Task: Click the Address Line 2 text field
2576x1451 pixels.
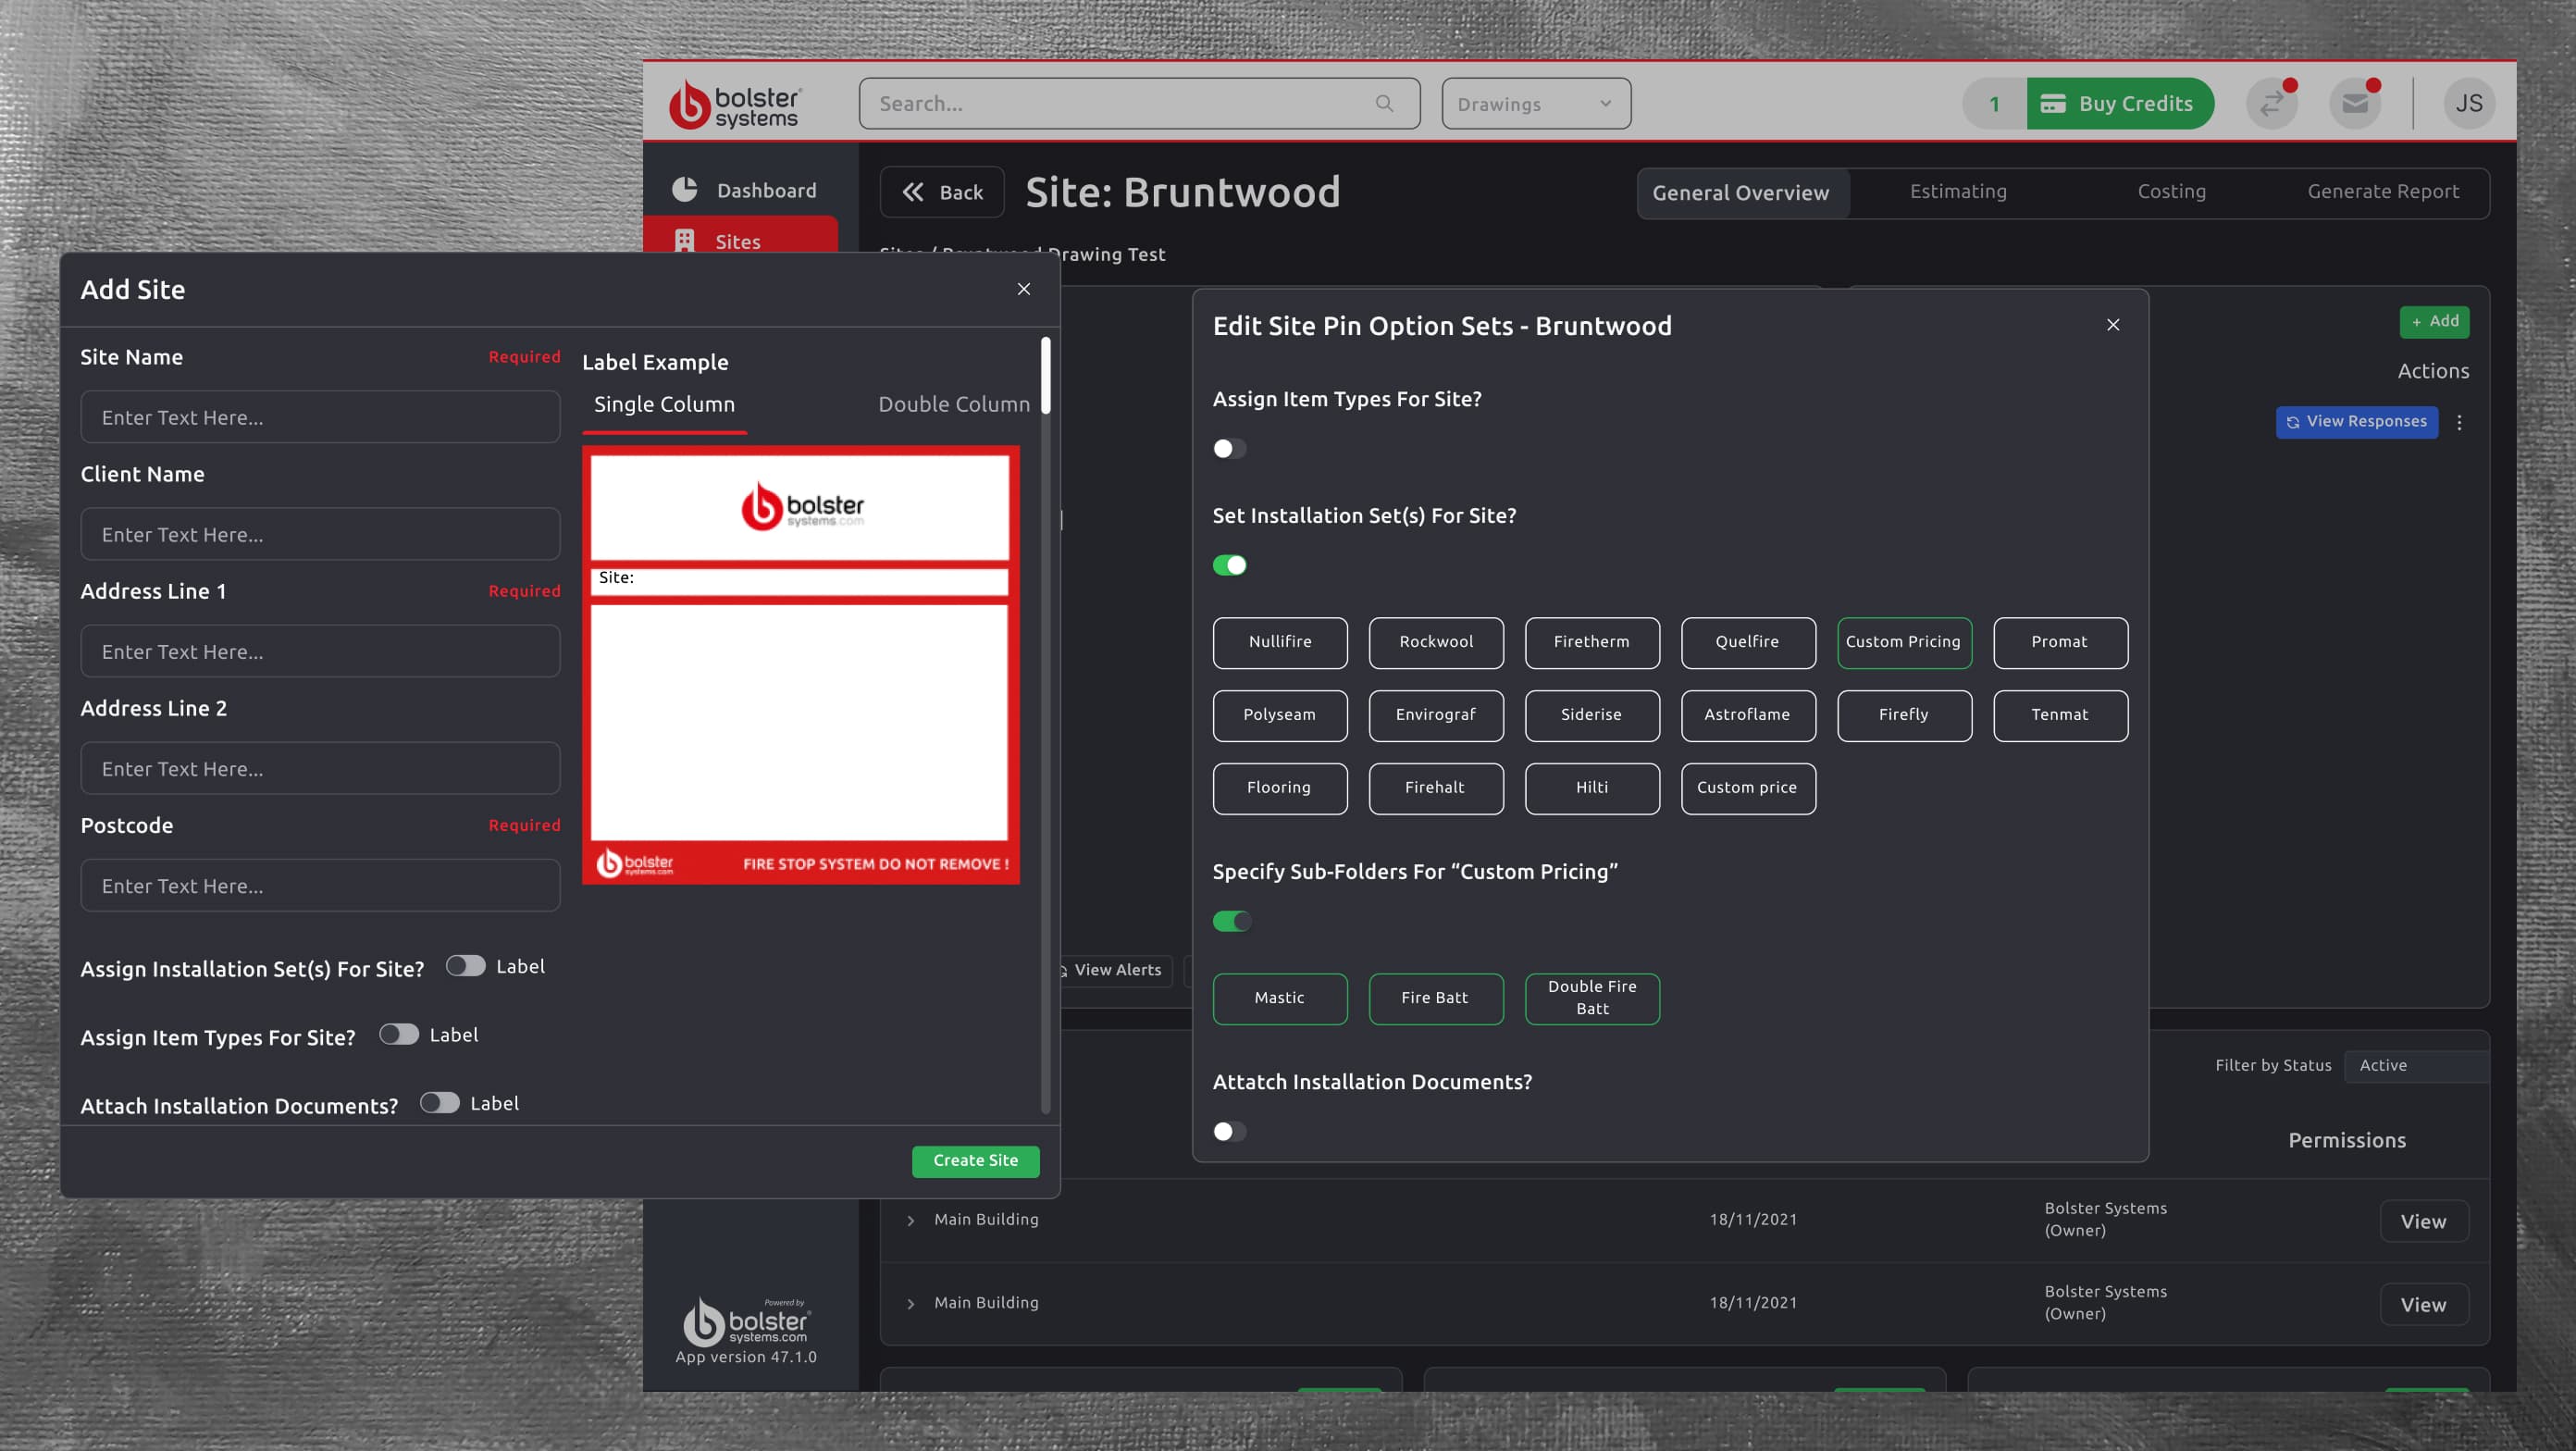Action: [x=320, y=768]
